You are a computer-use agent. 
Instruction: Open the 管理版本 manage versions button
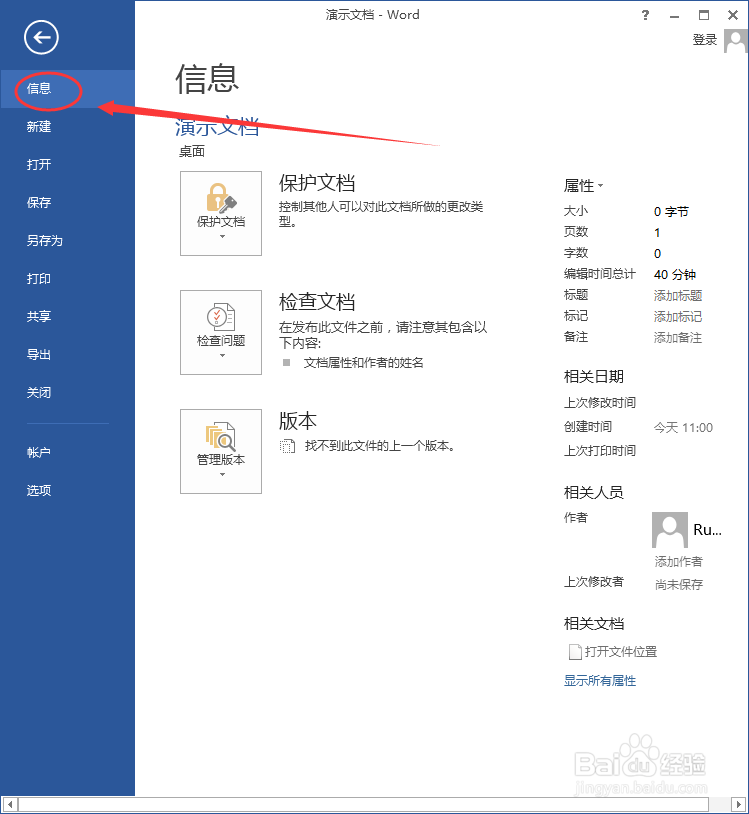pyautogui.click(x=221, y=451)
